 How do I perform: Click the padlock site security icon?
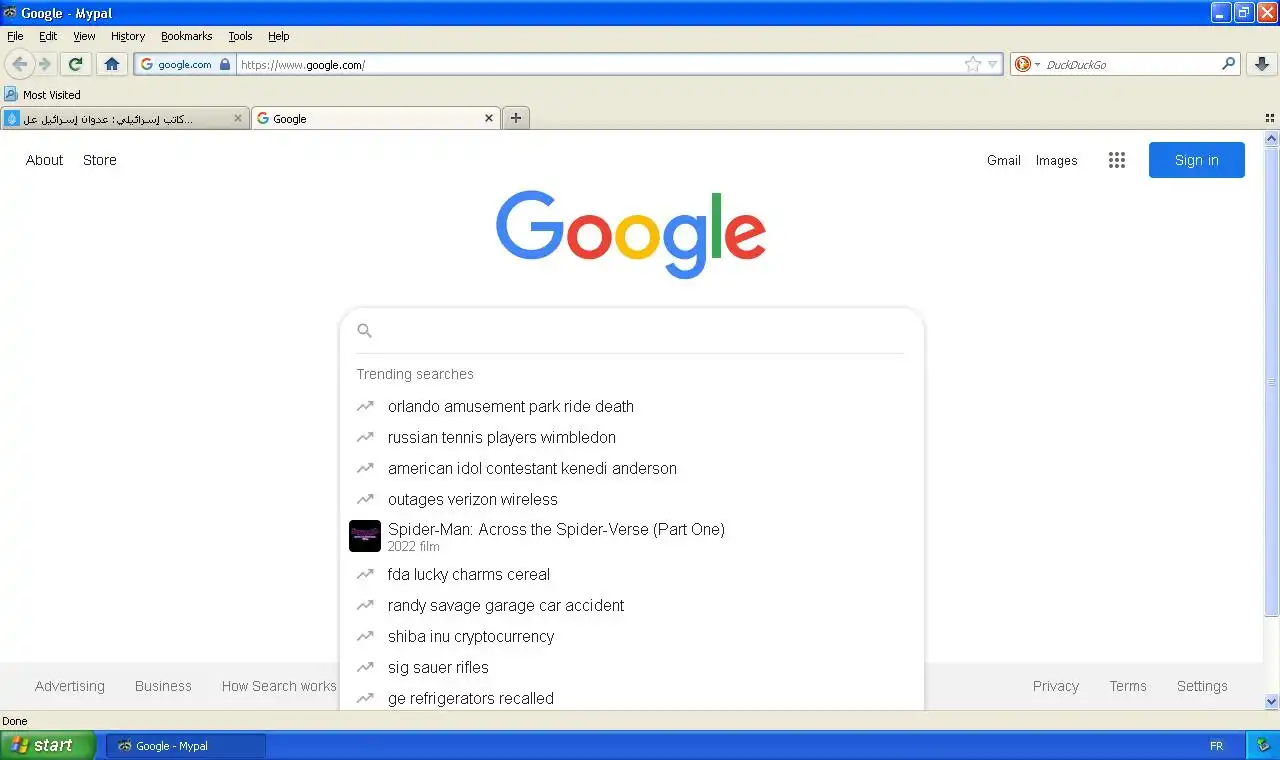click(224, 64)
